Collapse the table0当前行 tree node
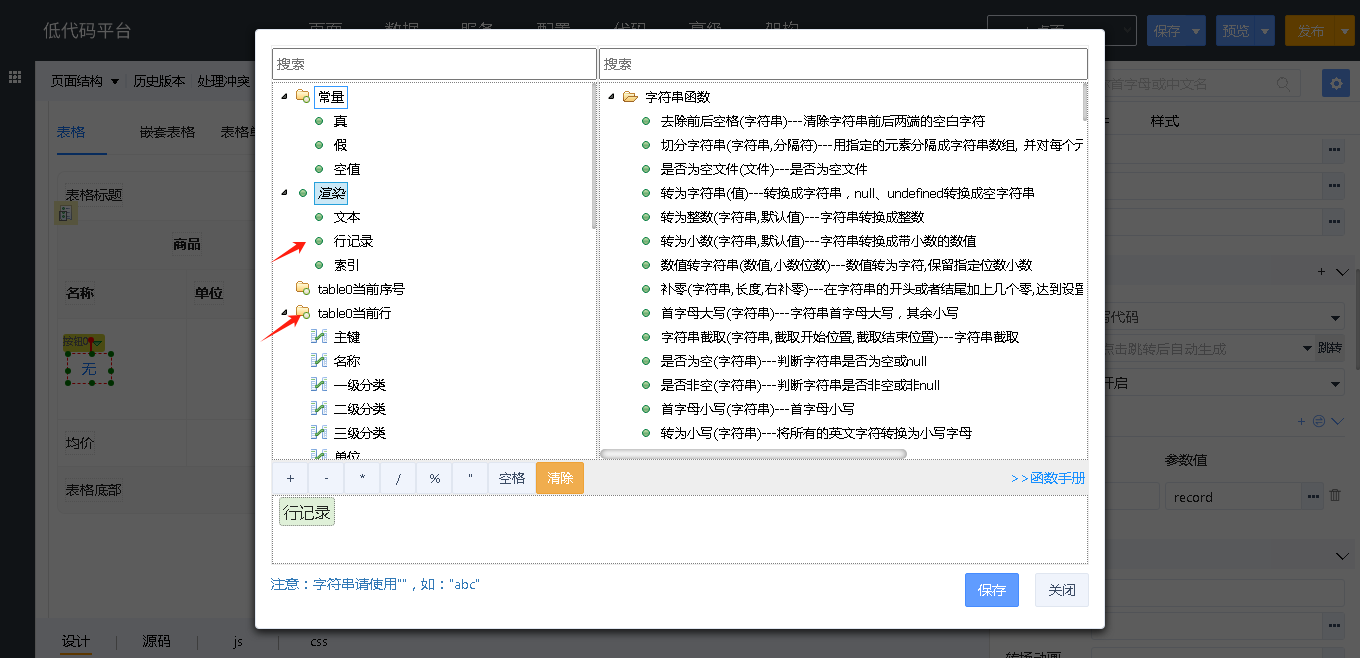The image size is (1360, 658). 285,313
